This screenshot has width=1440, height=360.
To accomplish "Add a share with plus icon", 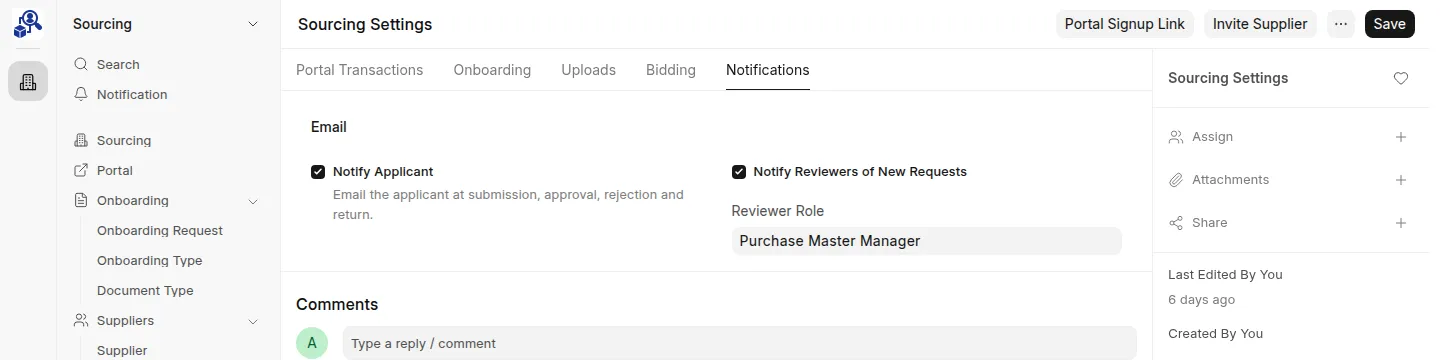I will tap(1401, 223).
